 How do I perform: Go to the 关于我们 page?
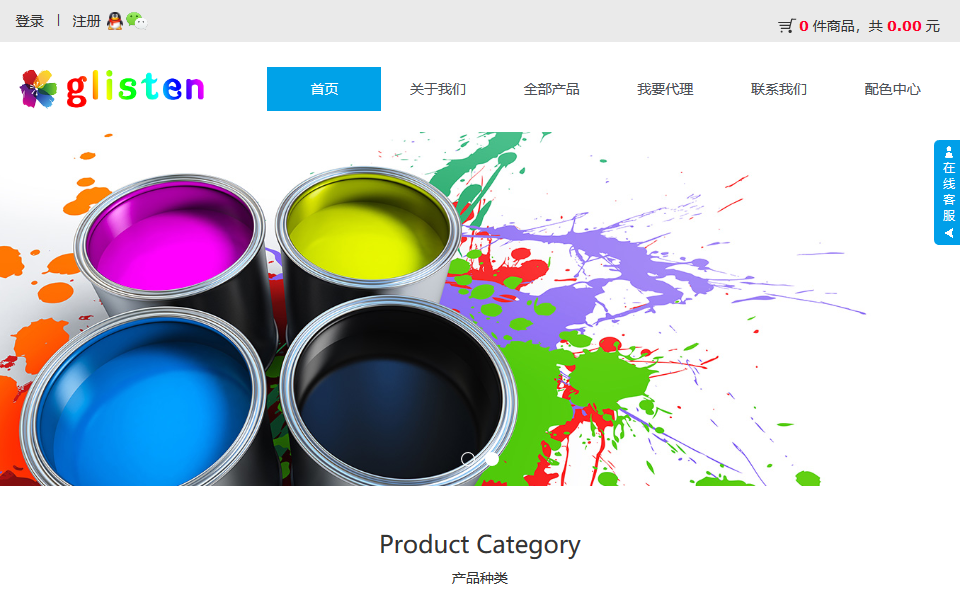point(438,89)
